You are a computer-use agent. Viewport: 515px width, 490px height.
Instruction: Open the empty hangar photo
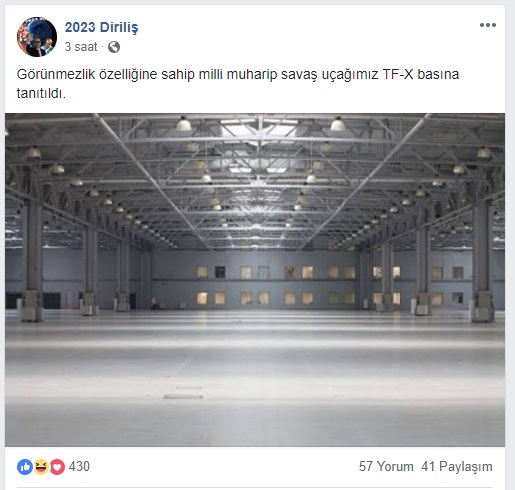(x=255, y=280)
